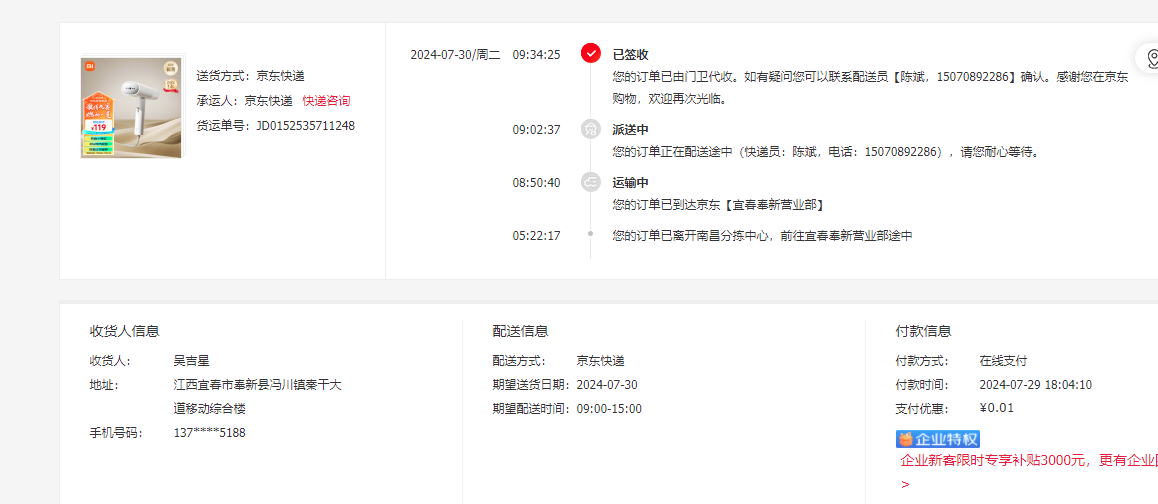Screen dimensions: 1158x504
Task: Click the 派送中 courier status icon
Action: pyautogui.click(x=590, y=129)
